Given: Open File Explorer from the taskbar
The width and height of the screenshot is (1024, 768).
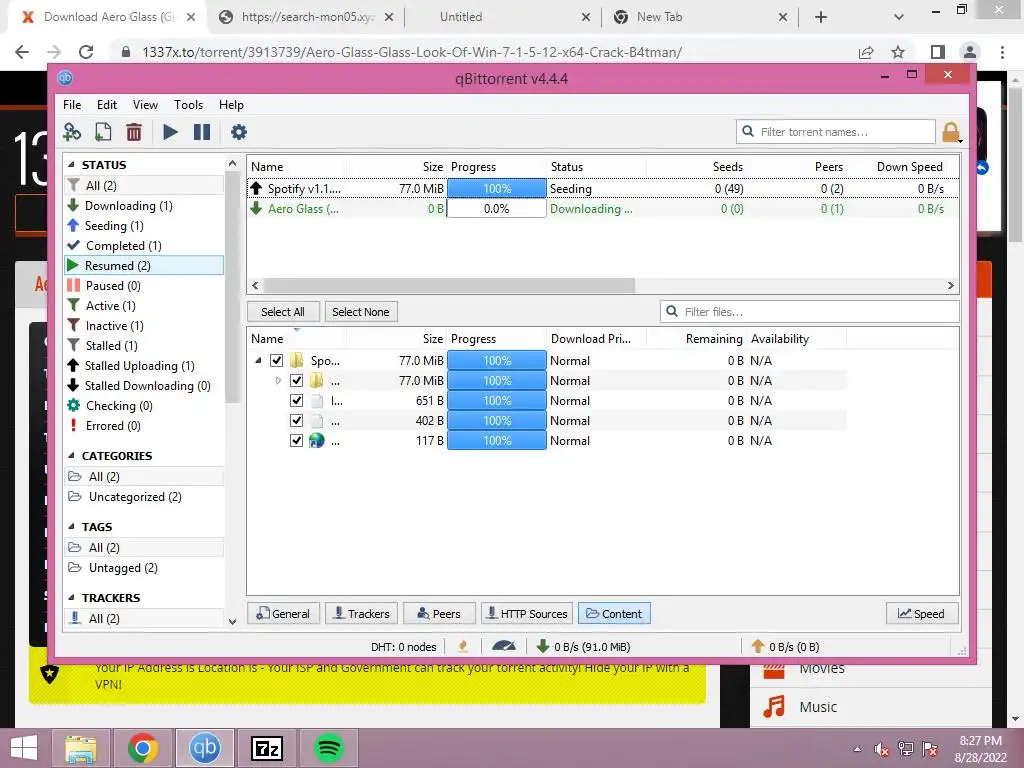Looking at the screenshot, I should pos(80,748).
